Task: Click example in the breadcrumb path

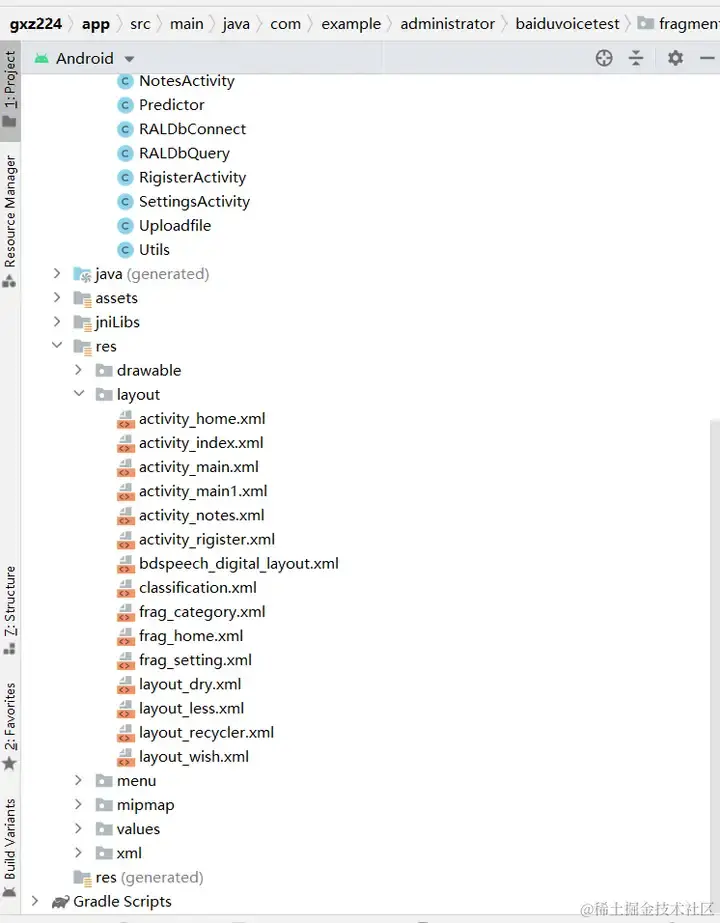Action: pyautogui.click(x=351, y=24)
